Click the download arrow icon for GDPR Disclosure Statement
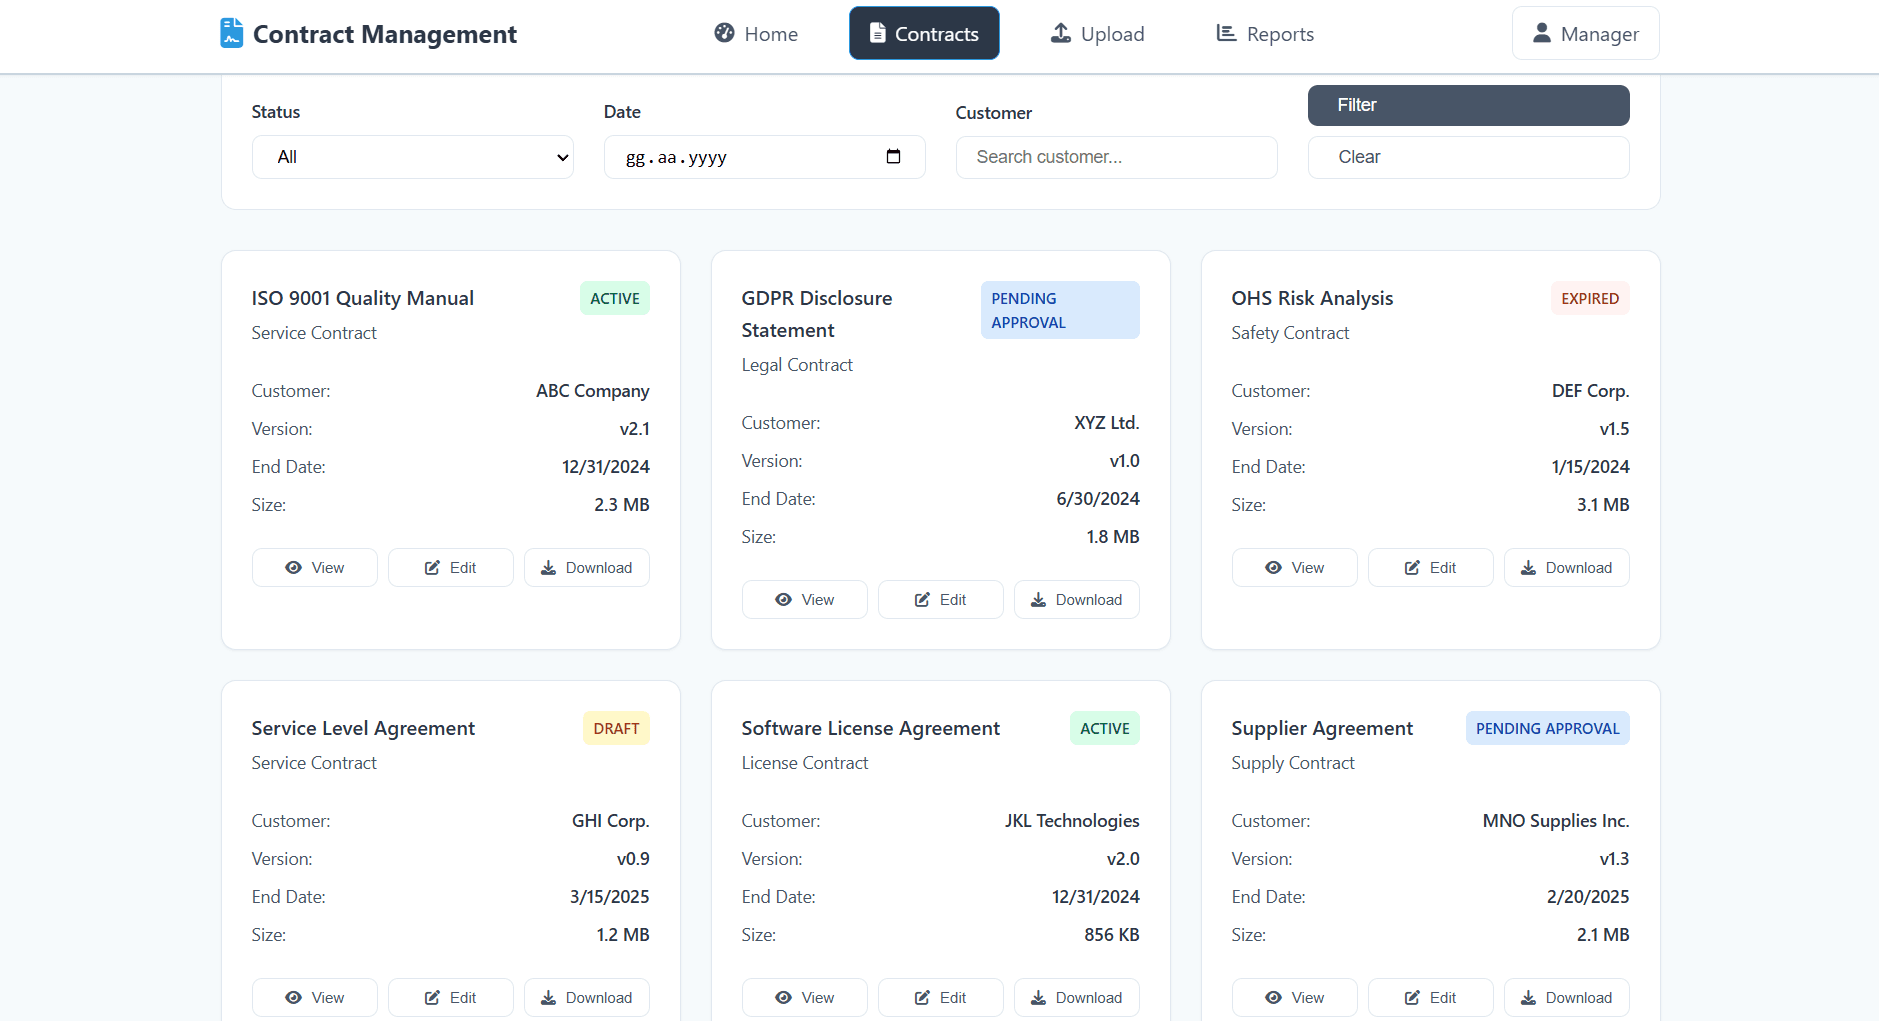 coord(1040,599)
